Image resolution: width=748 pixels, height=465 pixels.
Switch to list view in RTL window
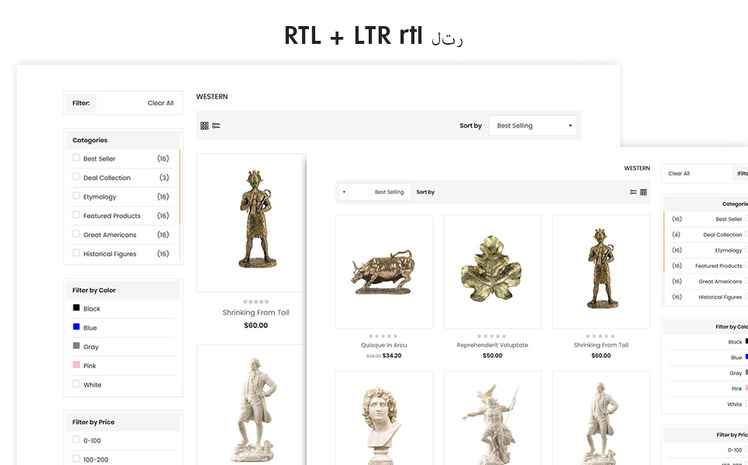point(633,192)
